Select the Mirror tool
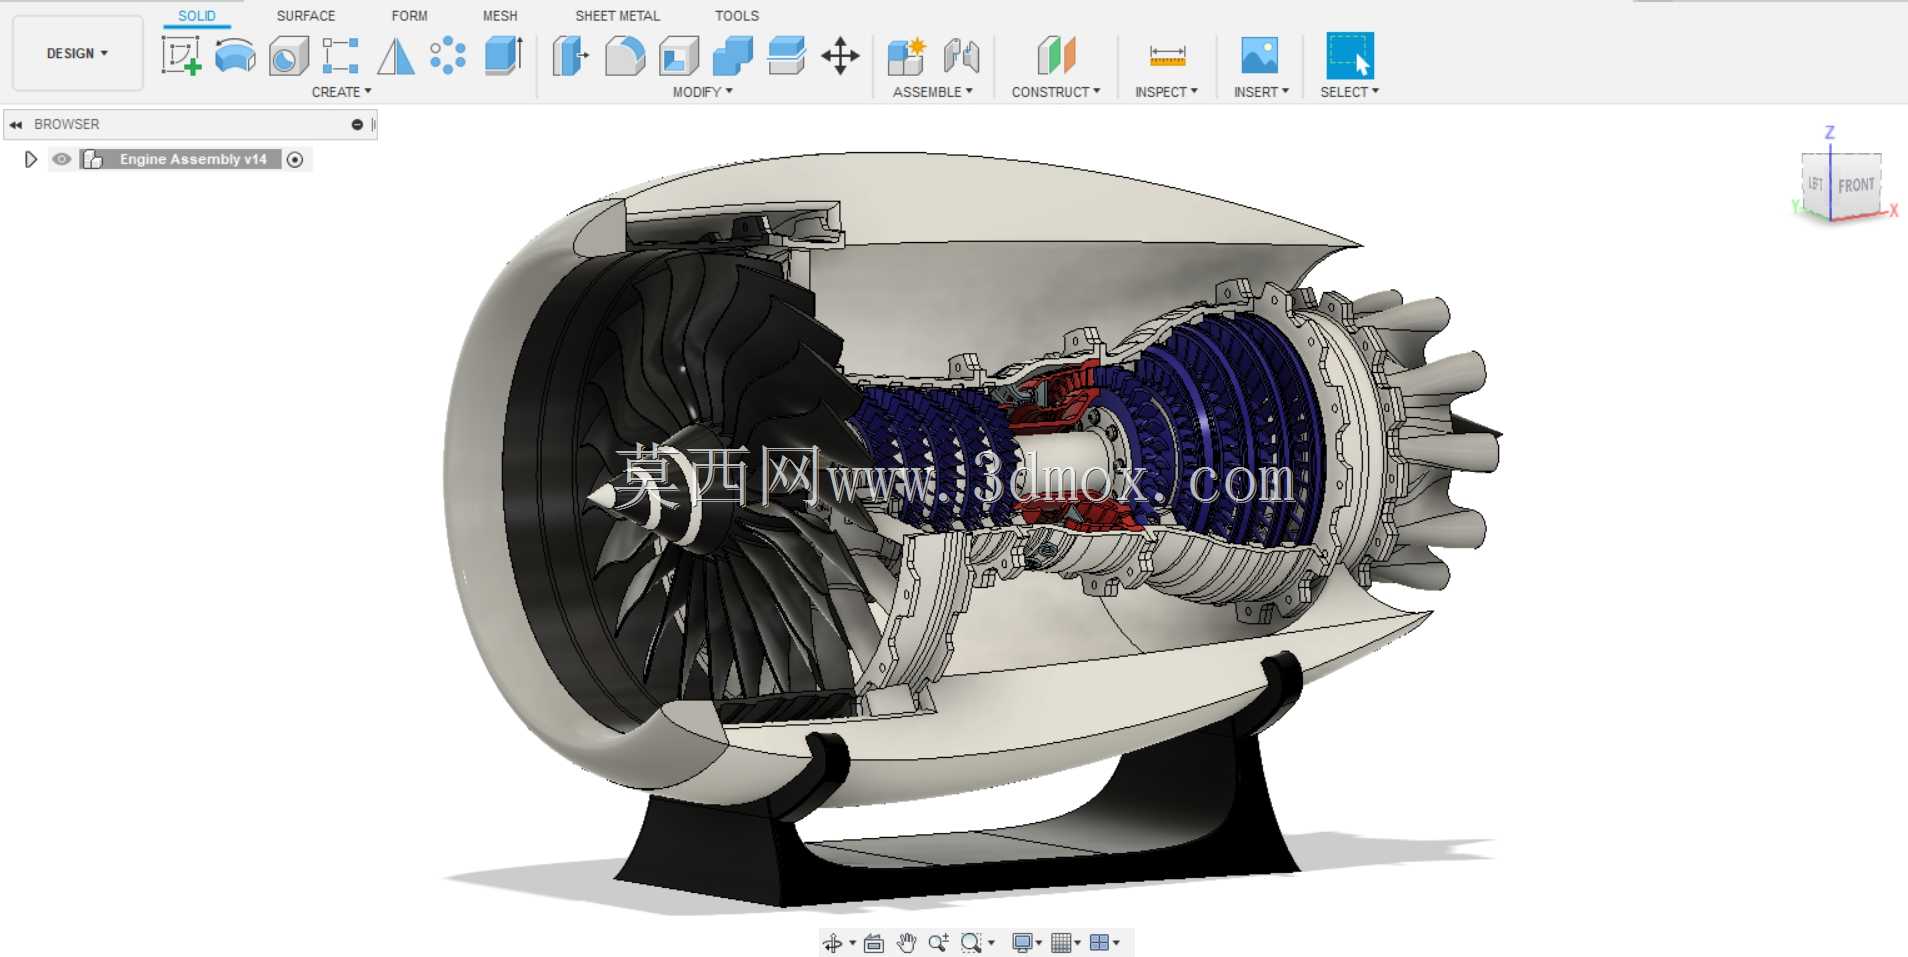Screen dimensions: 1908x957 (x=396, y=56)
